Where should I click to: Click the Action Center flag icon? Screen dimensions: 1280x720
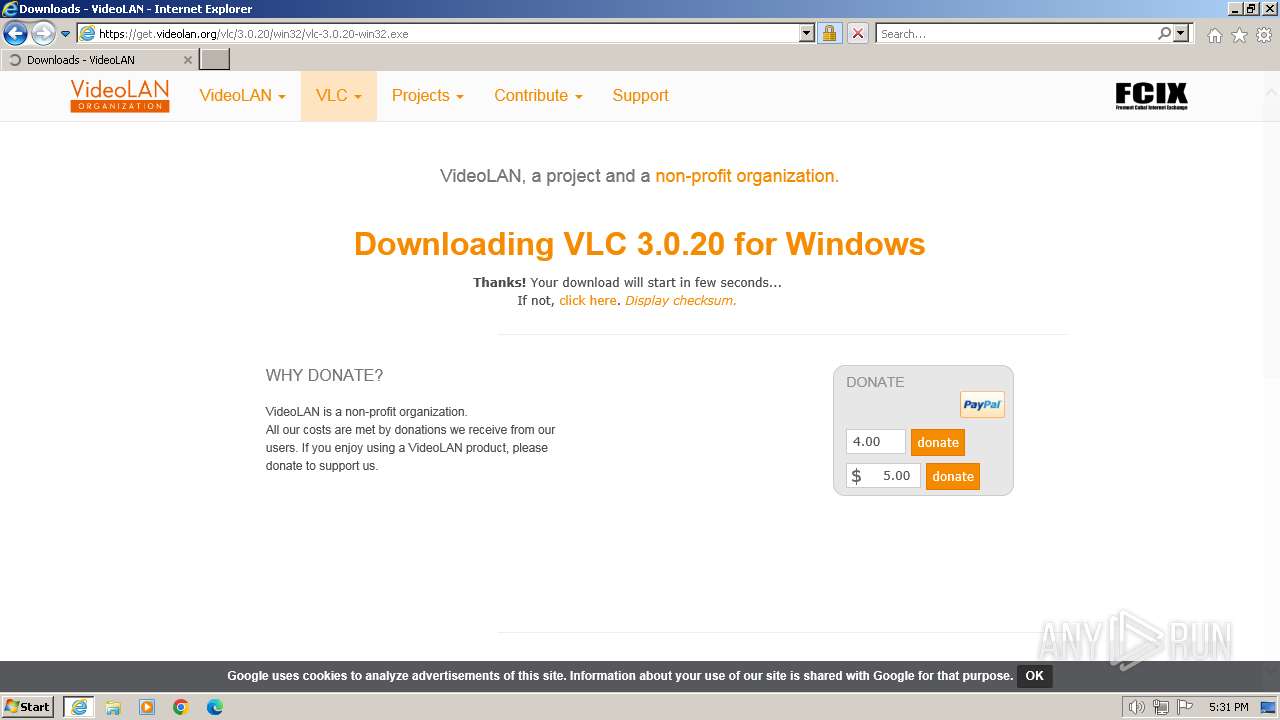tap(1185, 707)
